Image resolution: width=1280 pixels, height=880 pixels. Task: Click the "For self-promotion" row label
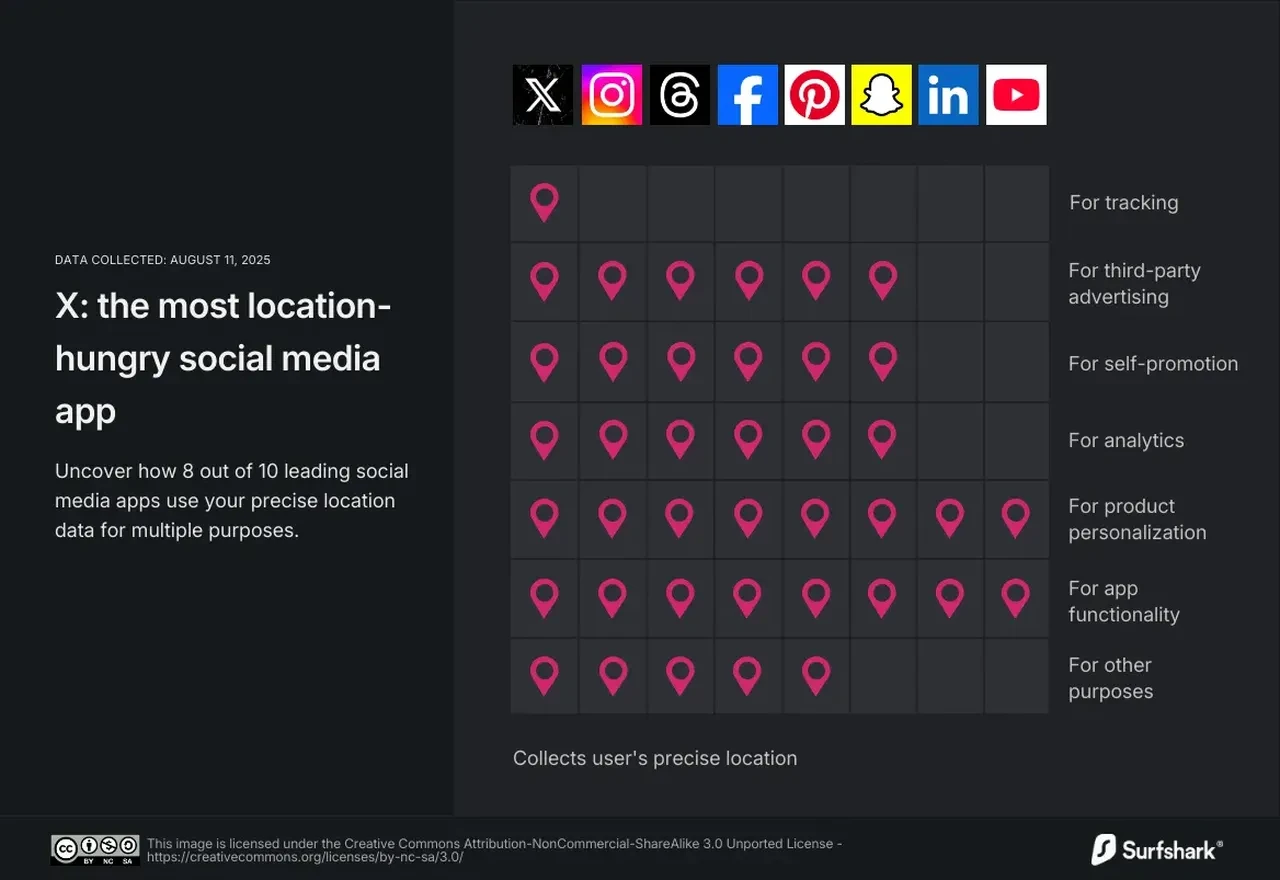click(x=1153, y=364)
